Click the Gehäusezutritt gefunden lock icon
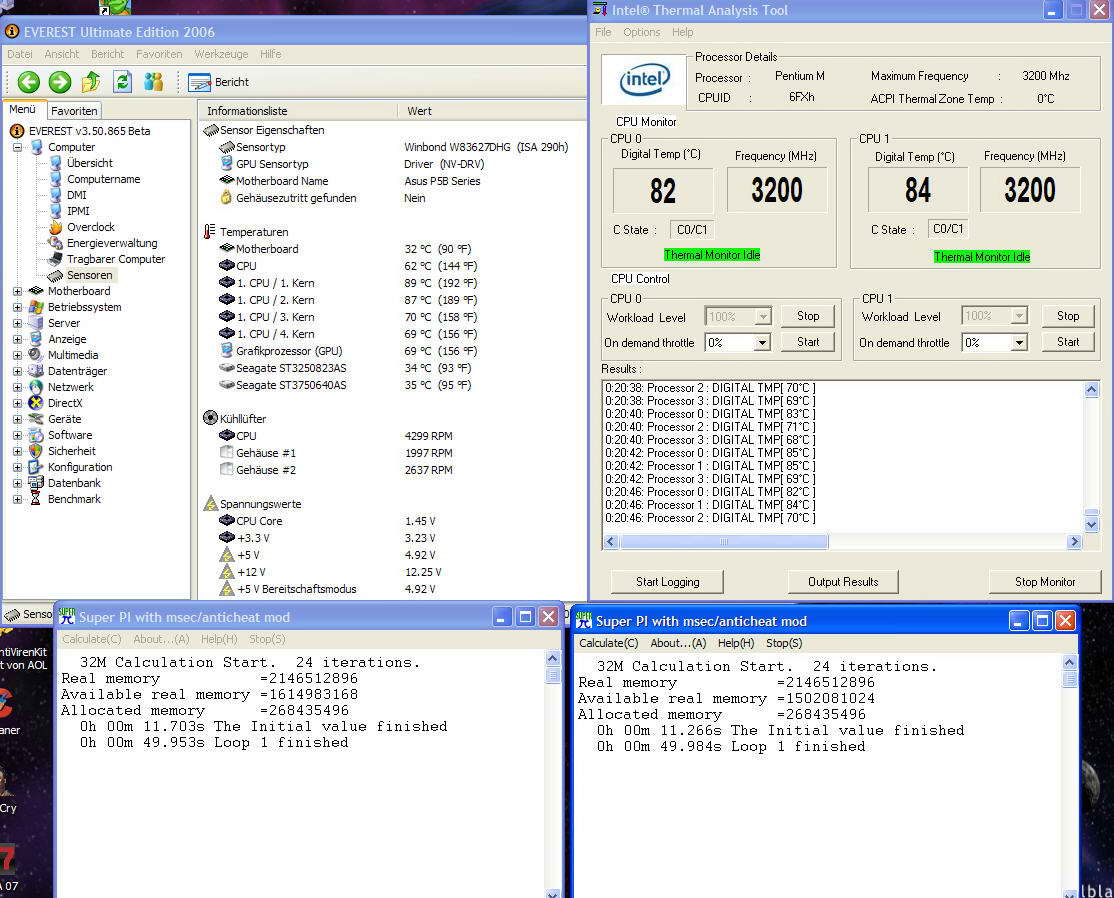The width and height of the screenshot is (1114, 898). click(226, 198)
